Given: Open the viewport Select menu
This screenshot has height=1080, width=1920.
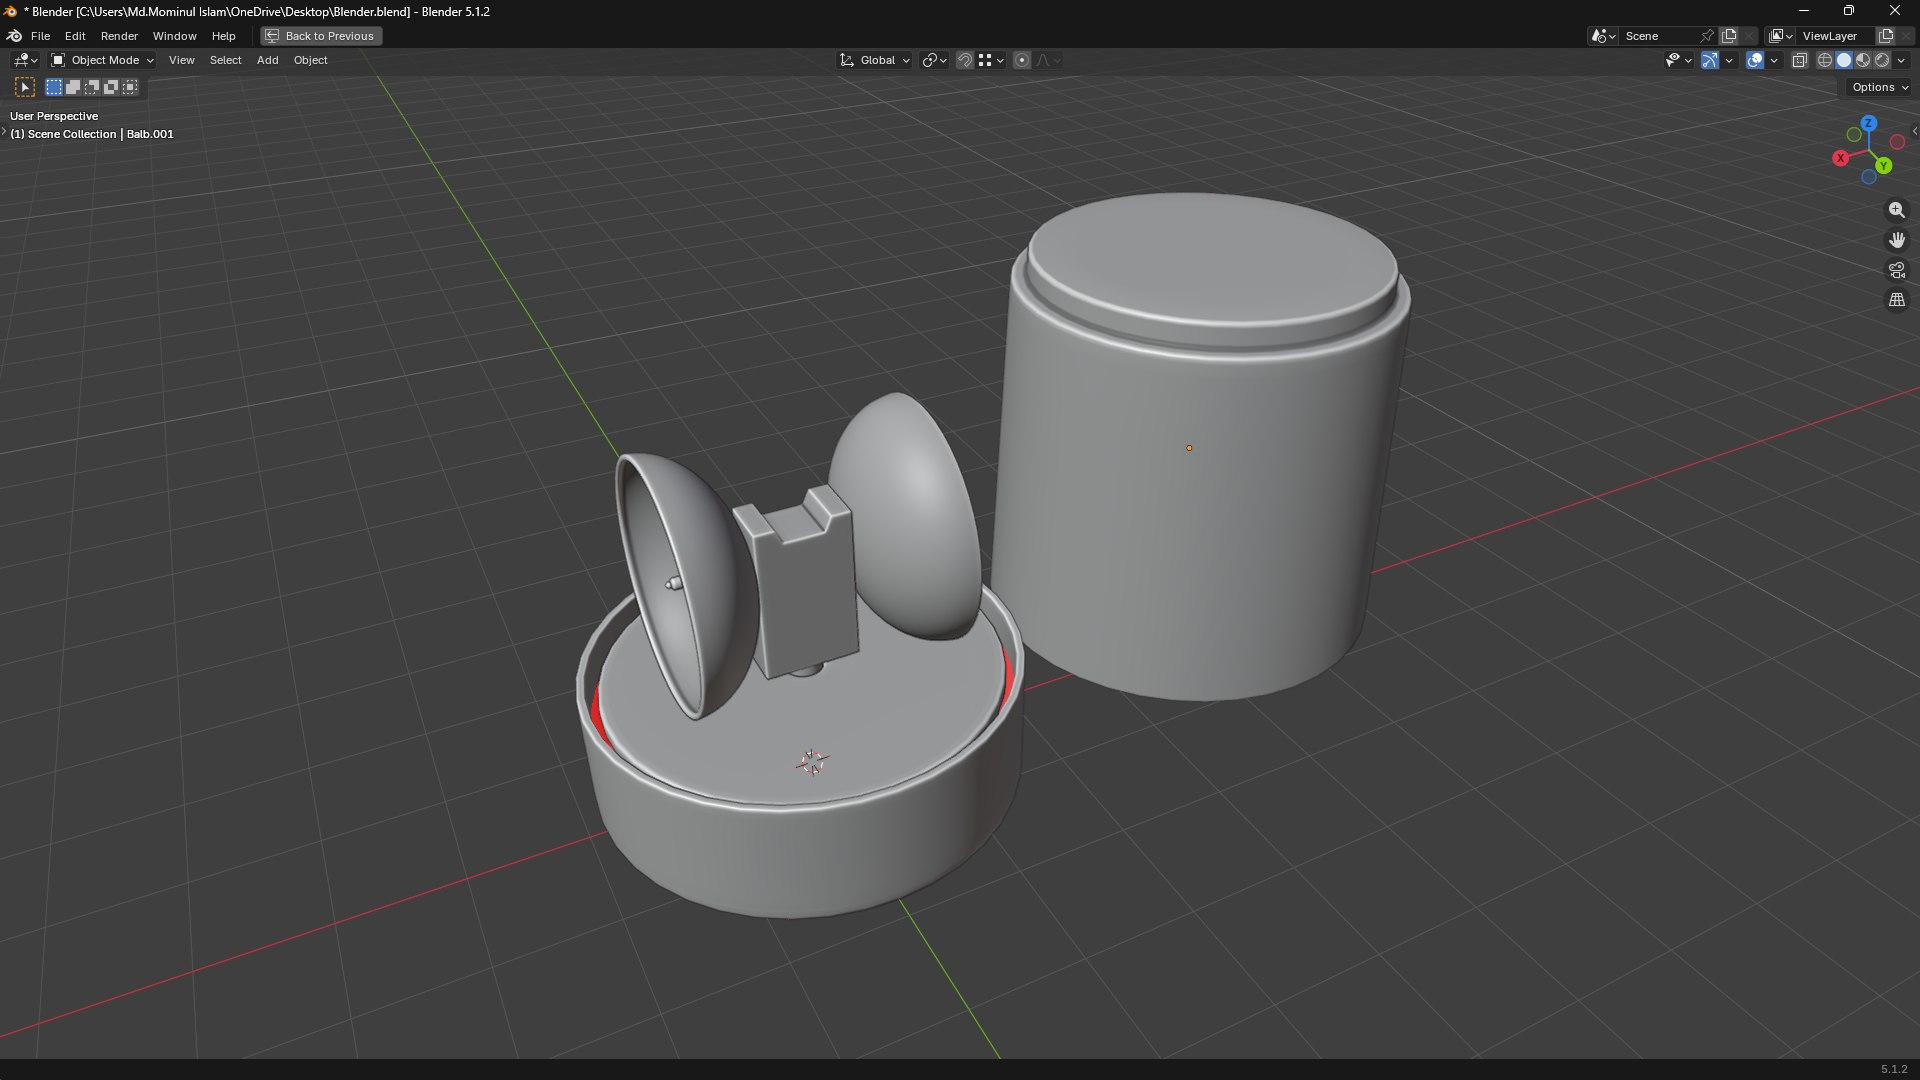Looking at the screenshot, I should point(225,60).
